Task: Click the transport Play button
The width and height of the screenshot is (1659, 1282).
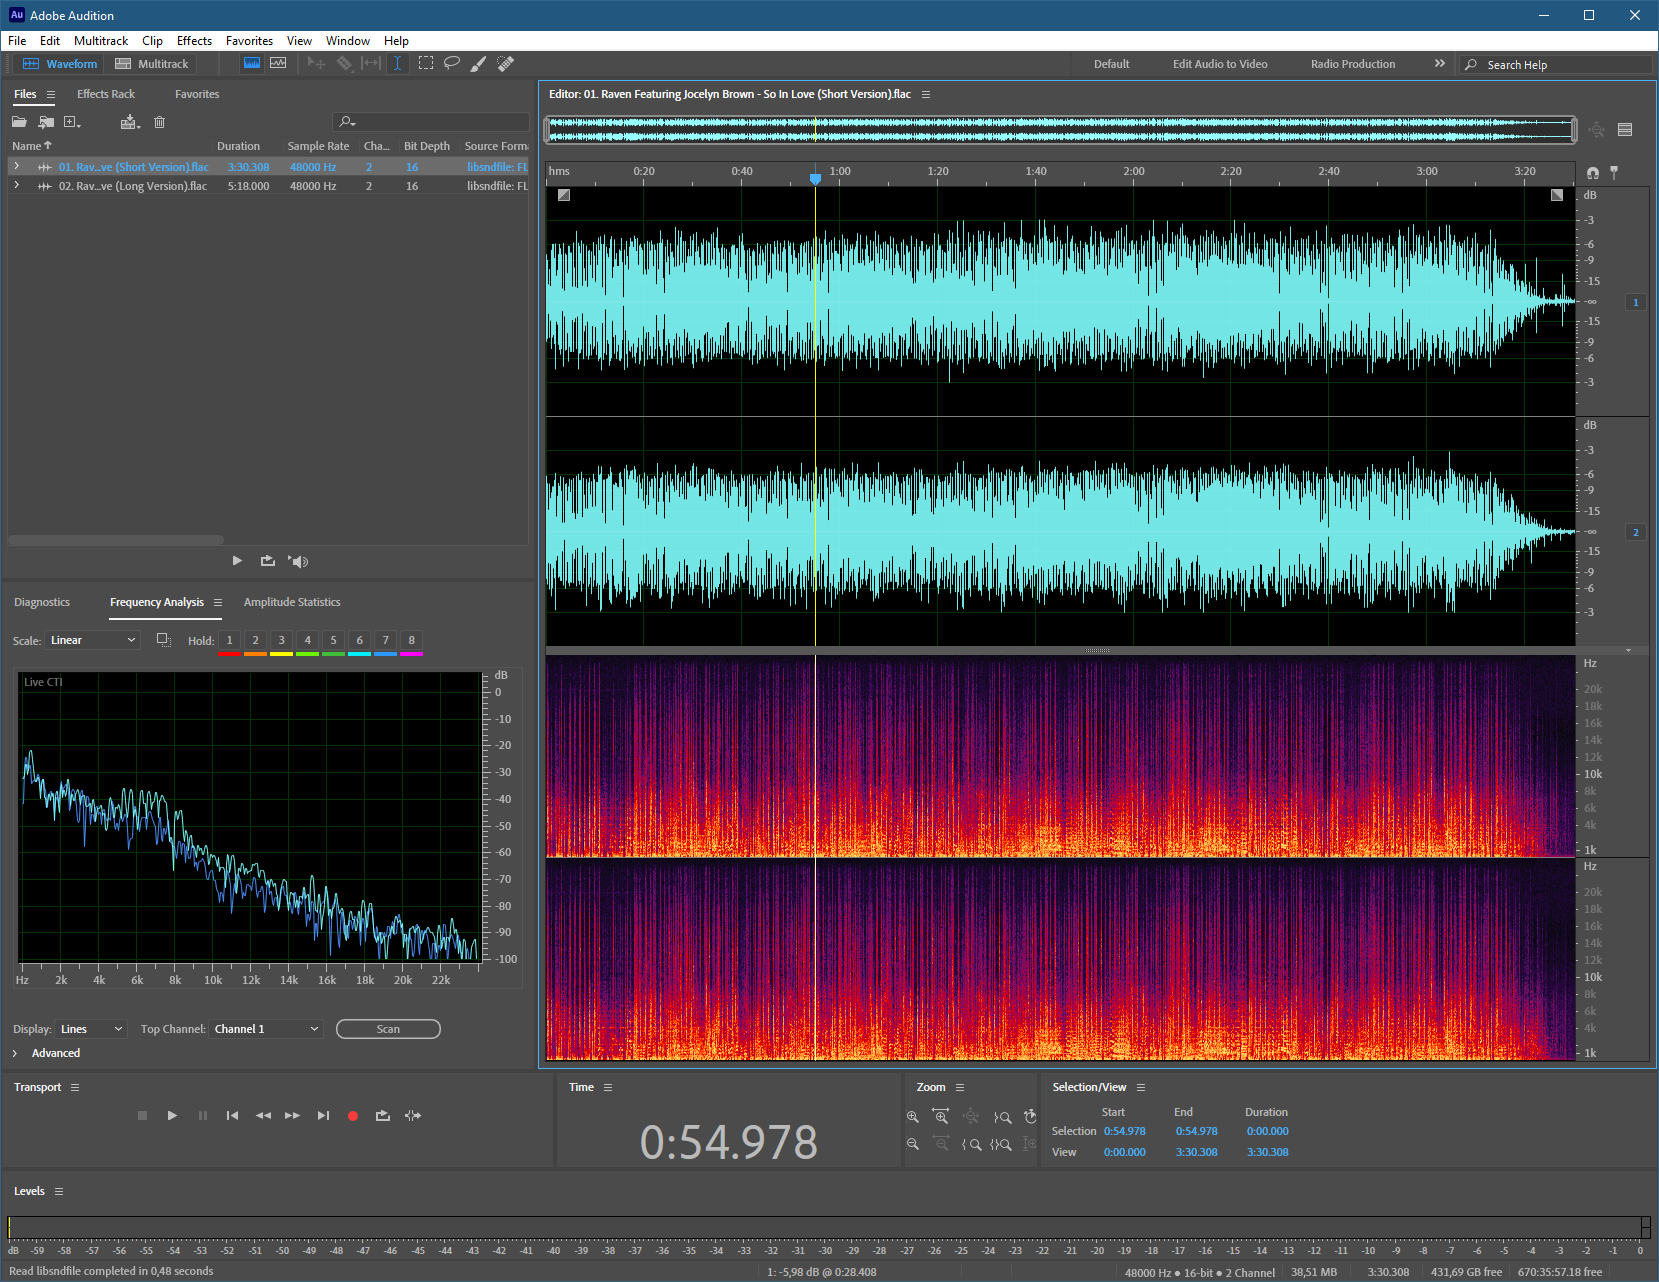Action: [172, 1115]
